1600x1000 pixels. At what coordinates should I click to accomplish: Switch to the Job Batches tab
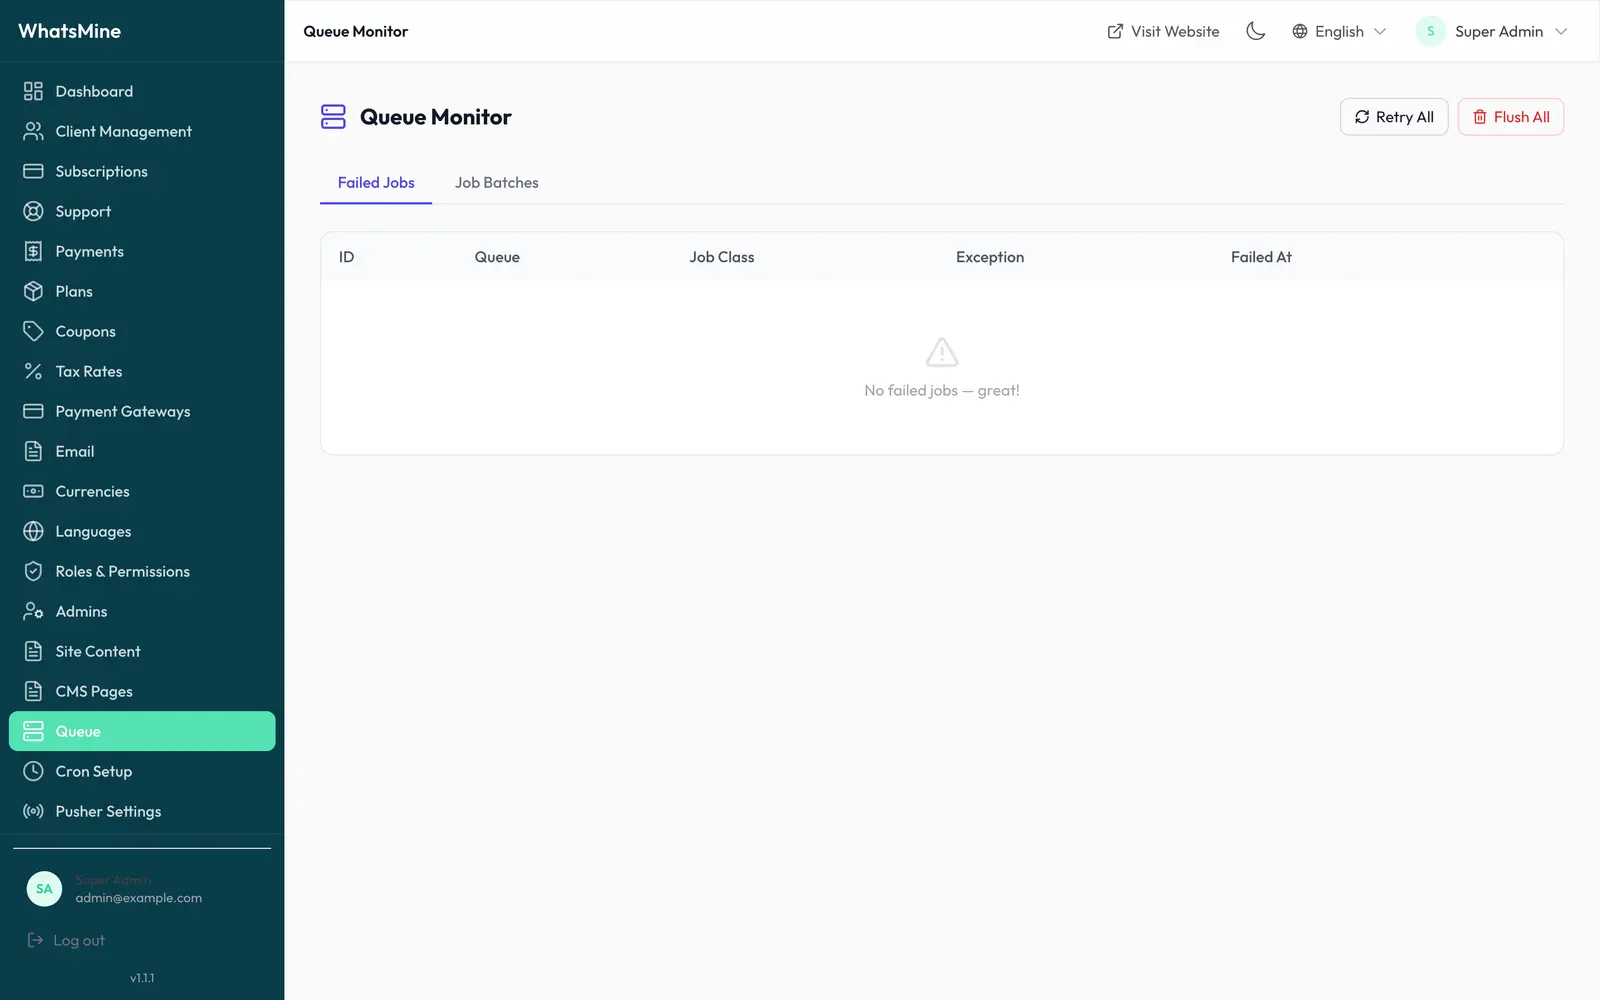click(x=497, y=183)
